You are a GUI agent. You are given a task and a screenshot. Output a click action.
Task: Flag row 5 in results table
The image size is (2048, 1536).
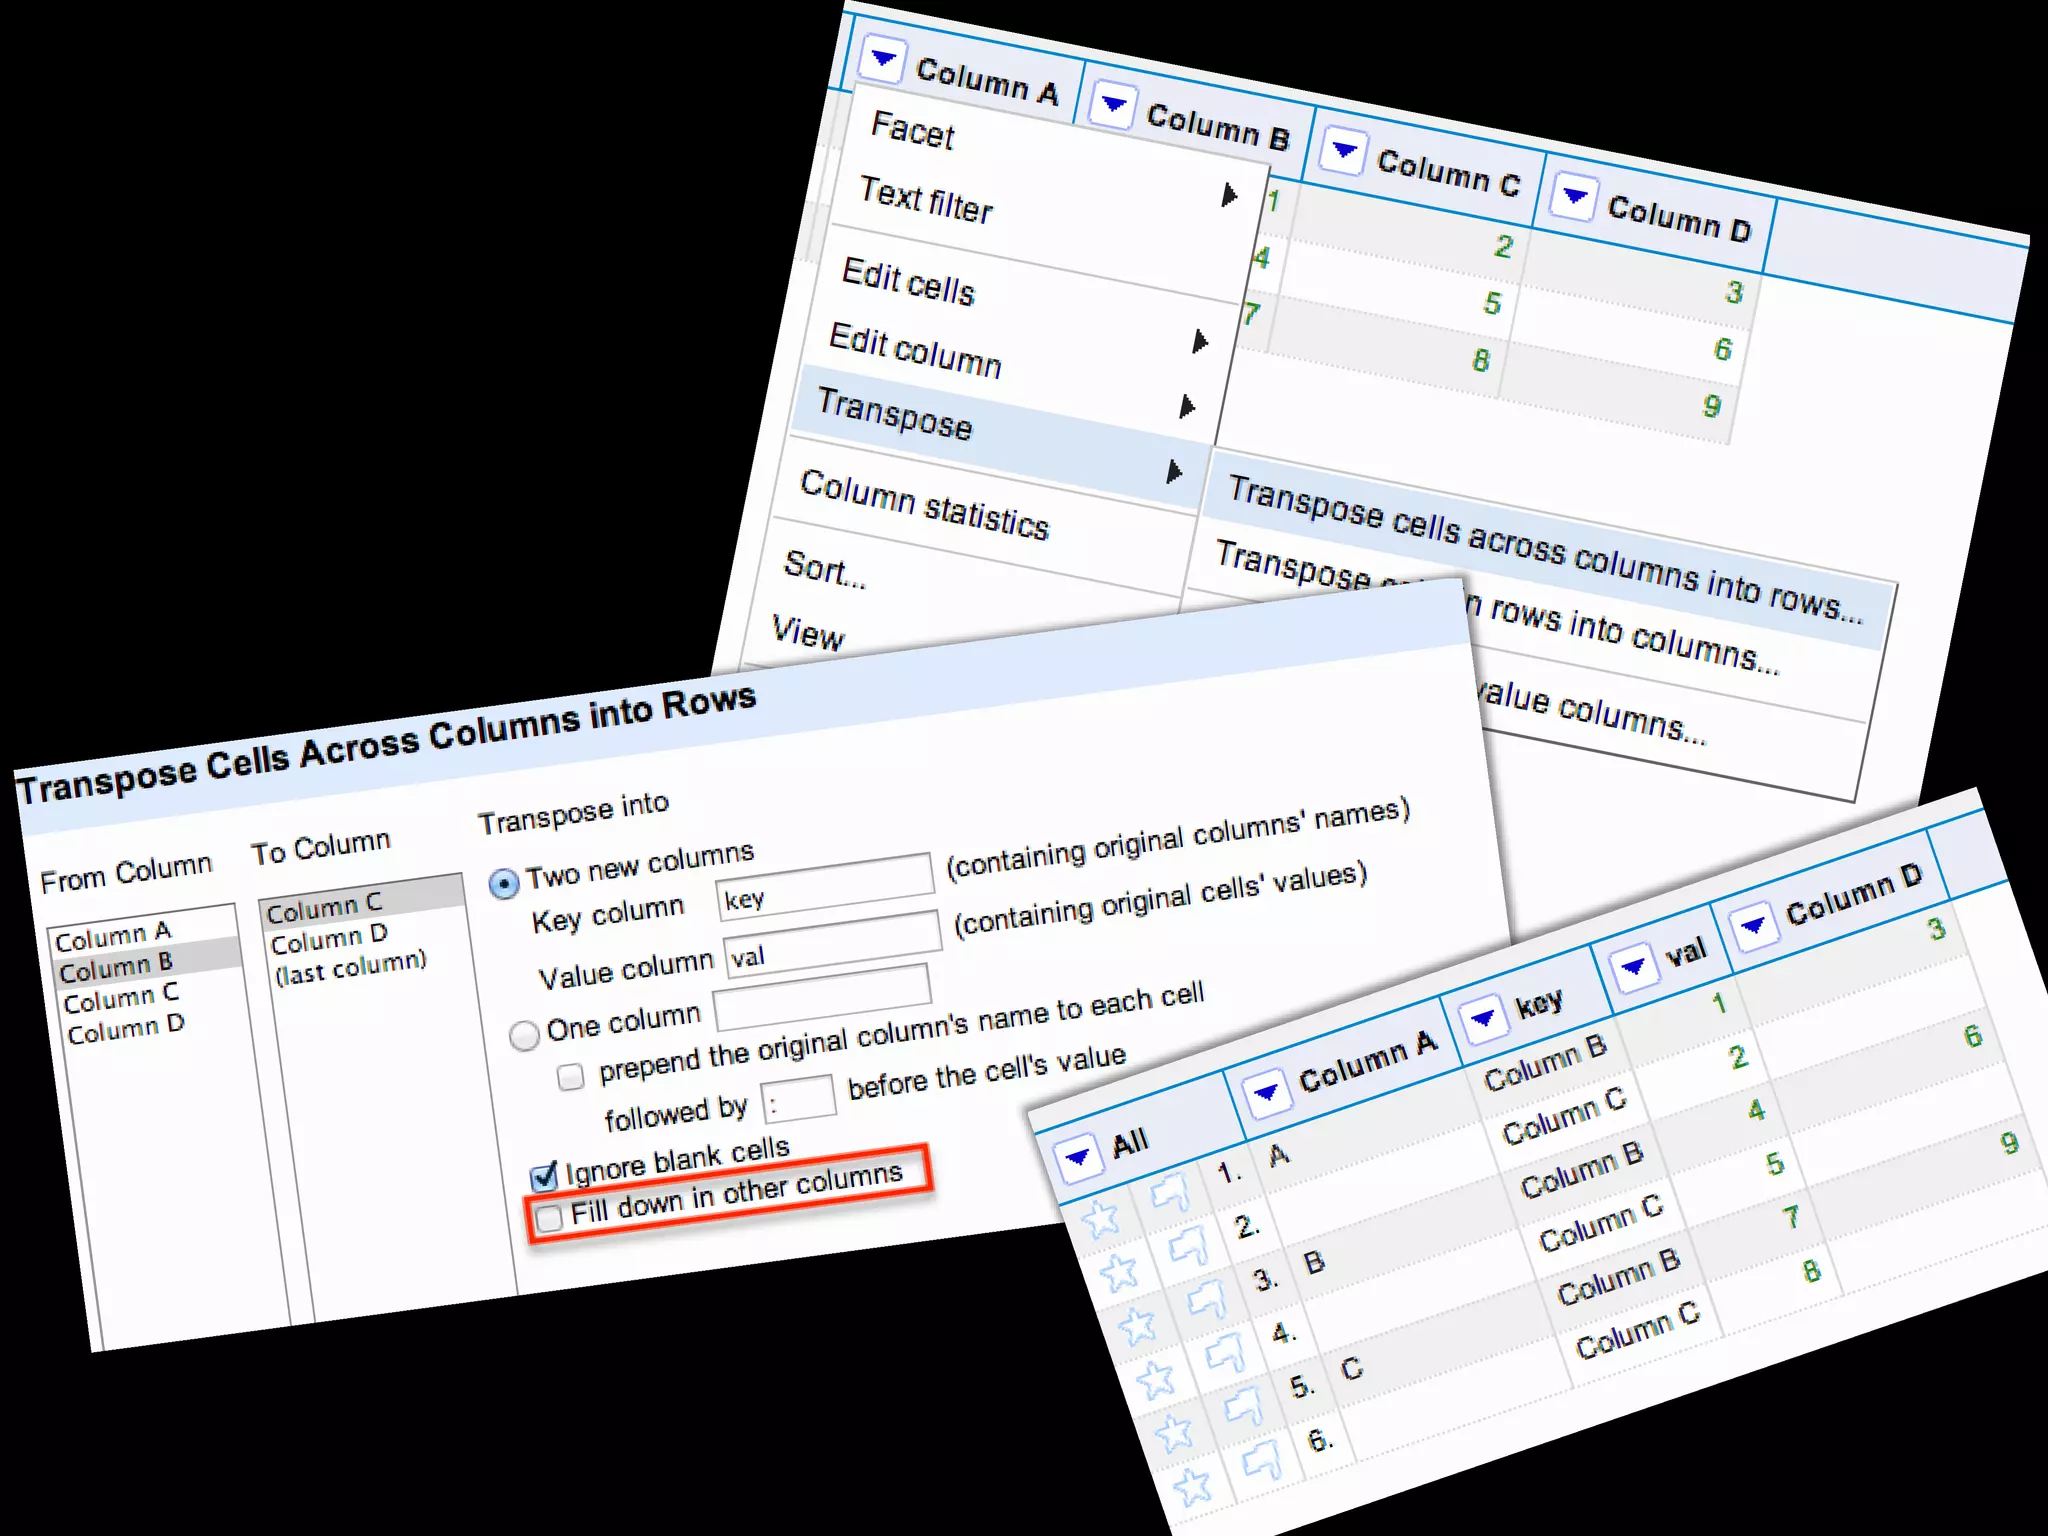click(1243, 1408)
